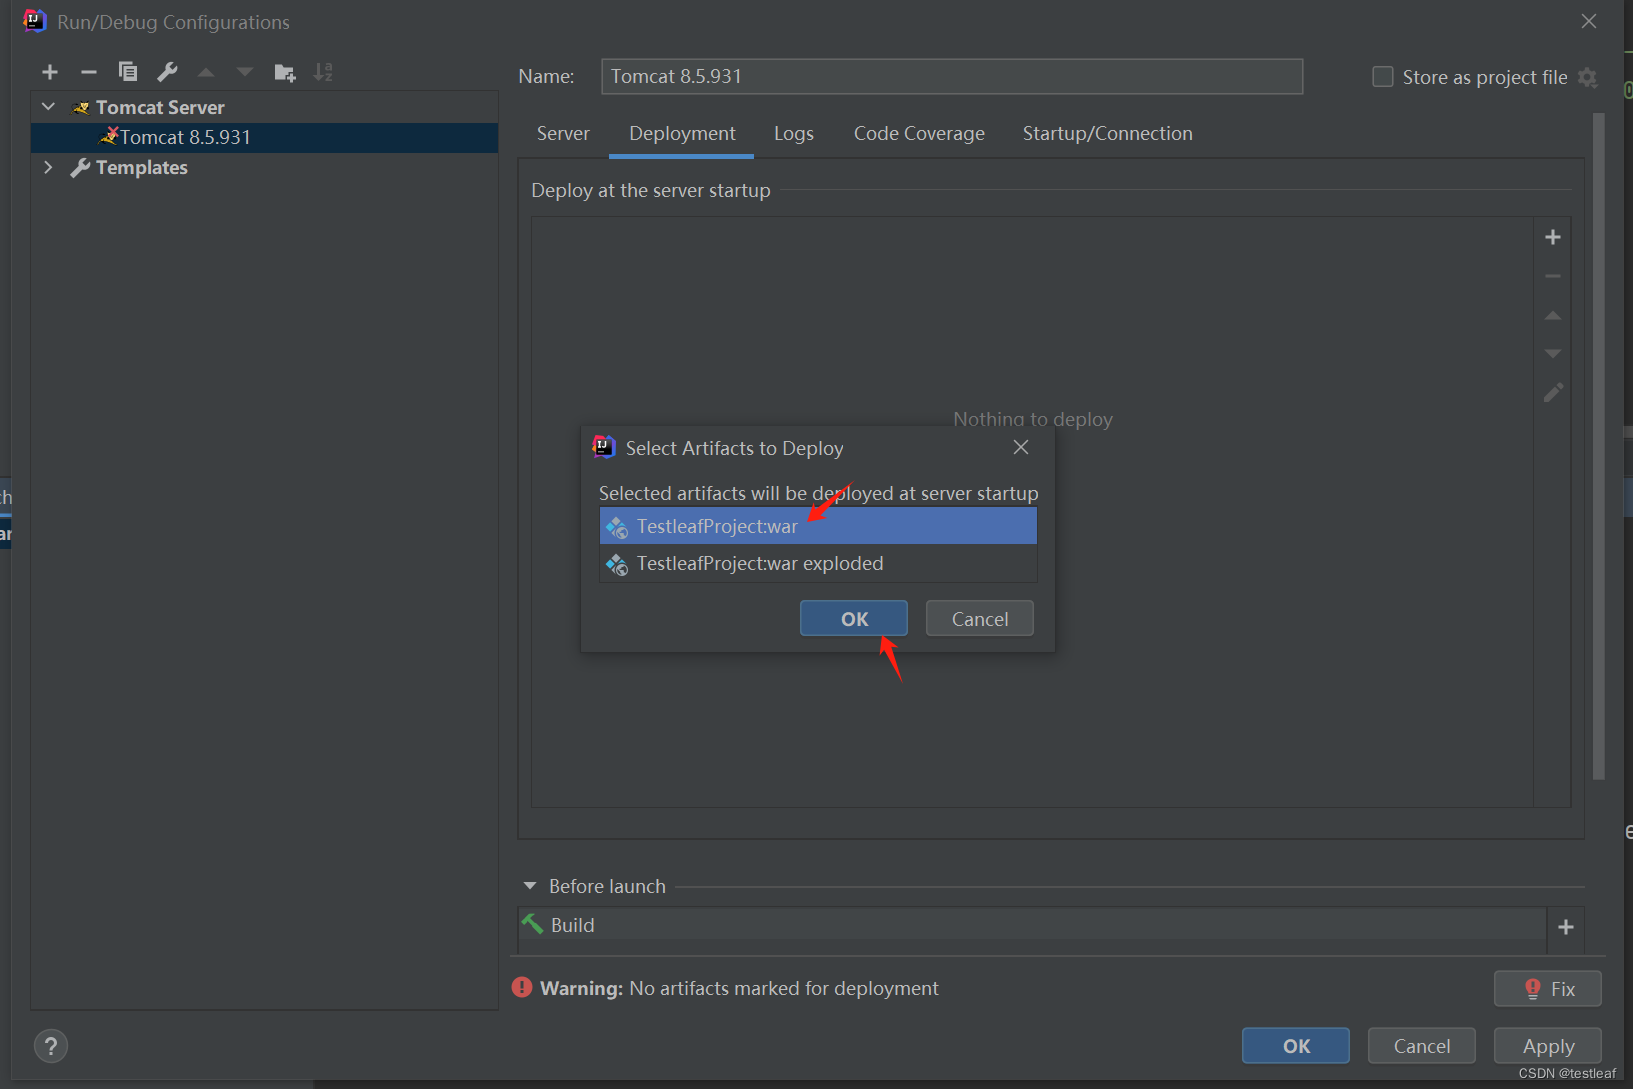
Task: Add new configuration with plus icon
Action: tap(50, 72)
